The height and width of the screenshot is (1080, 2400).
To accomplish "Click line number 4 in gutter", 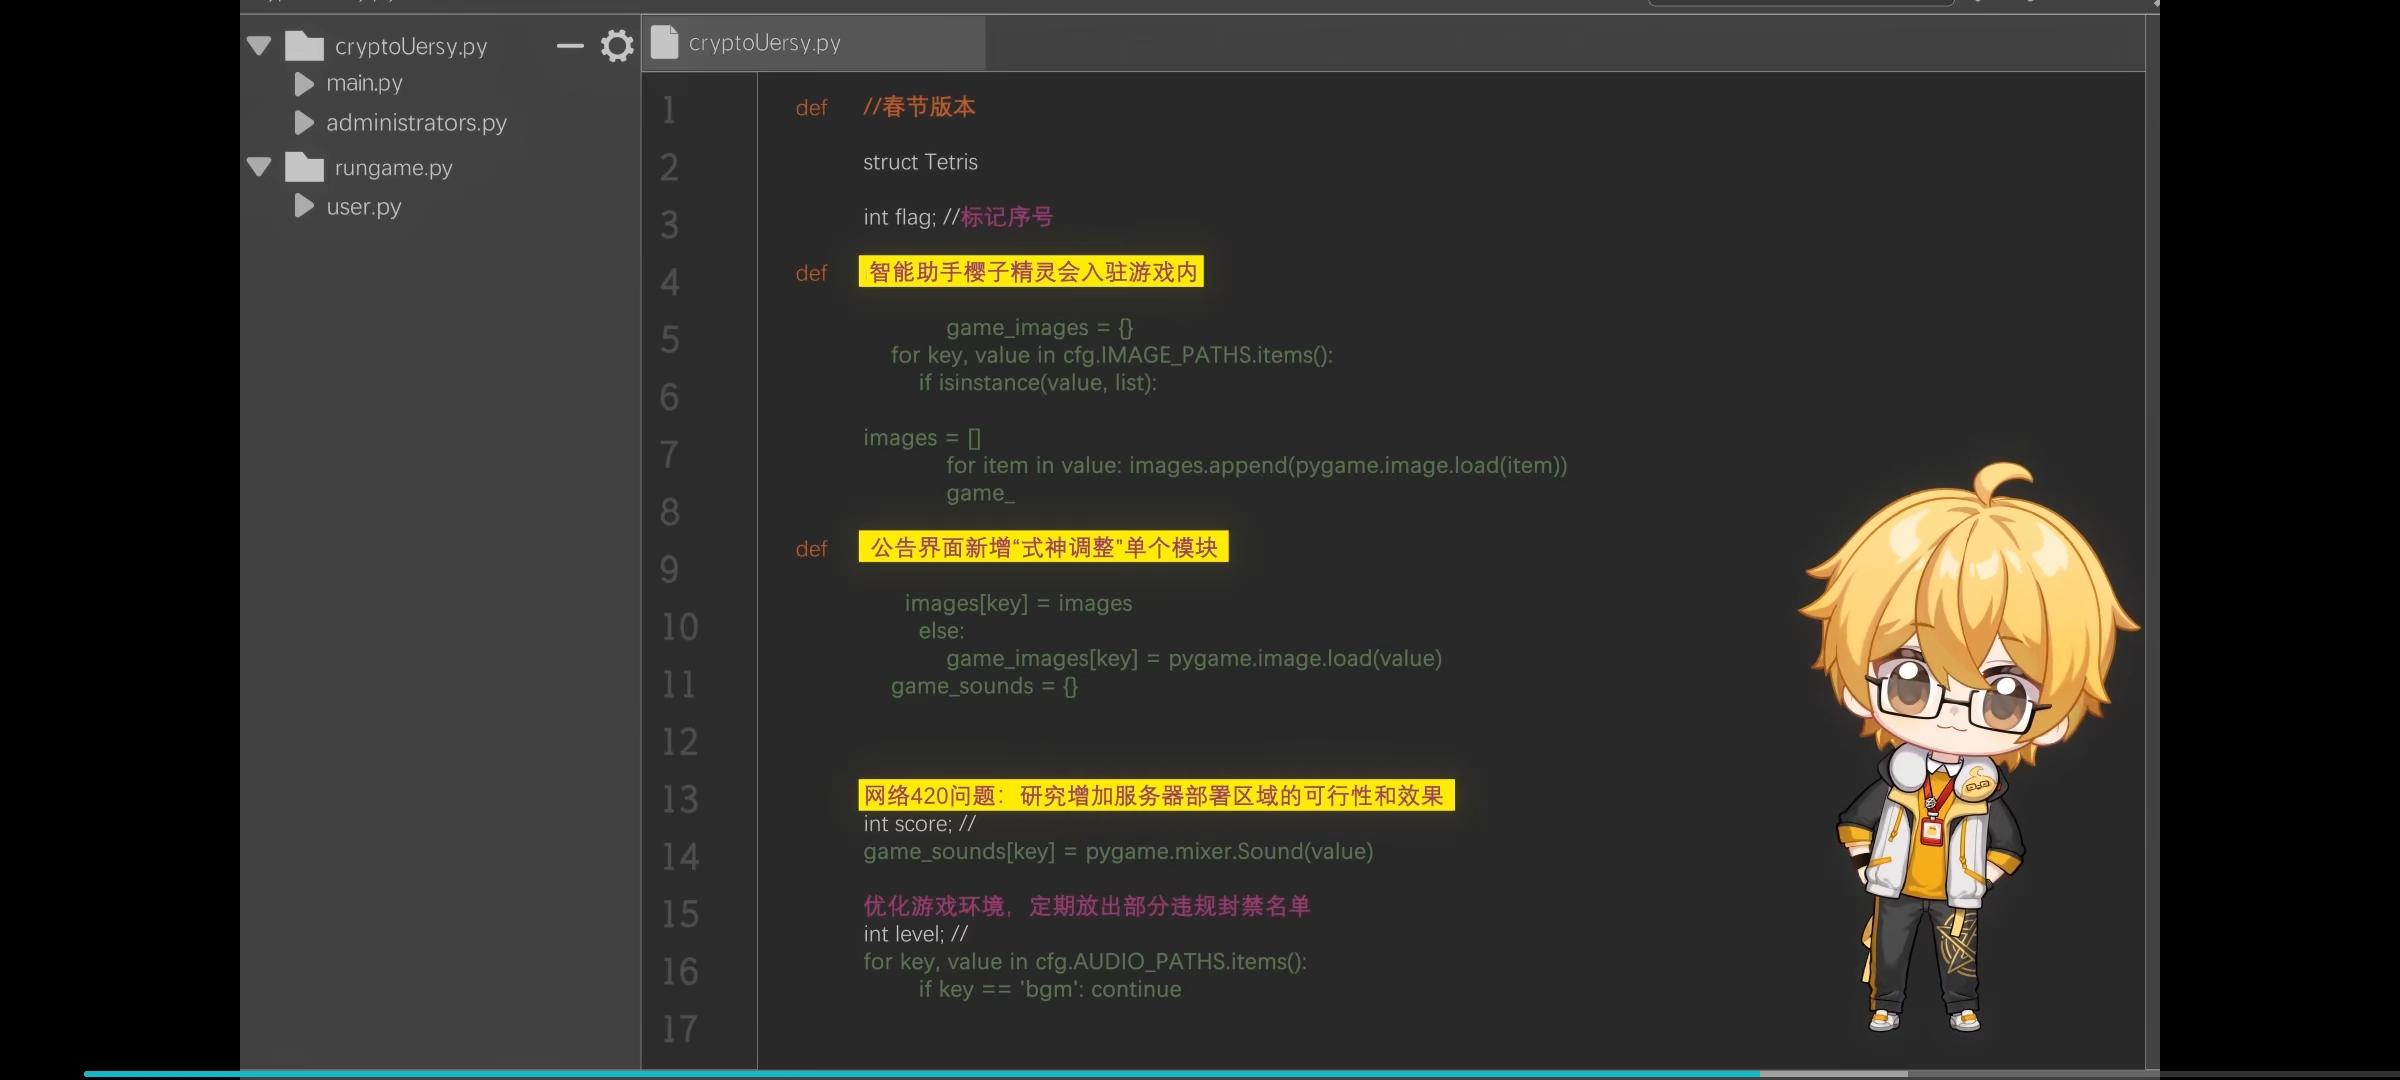I will pyautogui.click(x=670, y=282).
